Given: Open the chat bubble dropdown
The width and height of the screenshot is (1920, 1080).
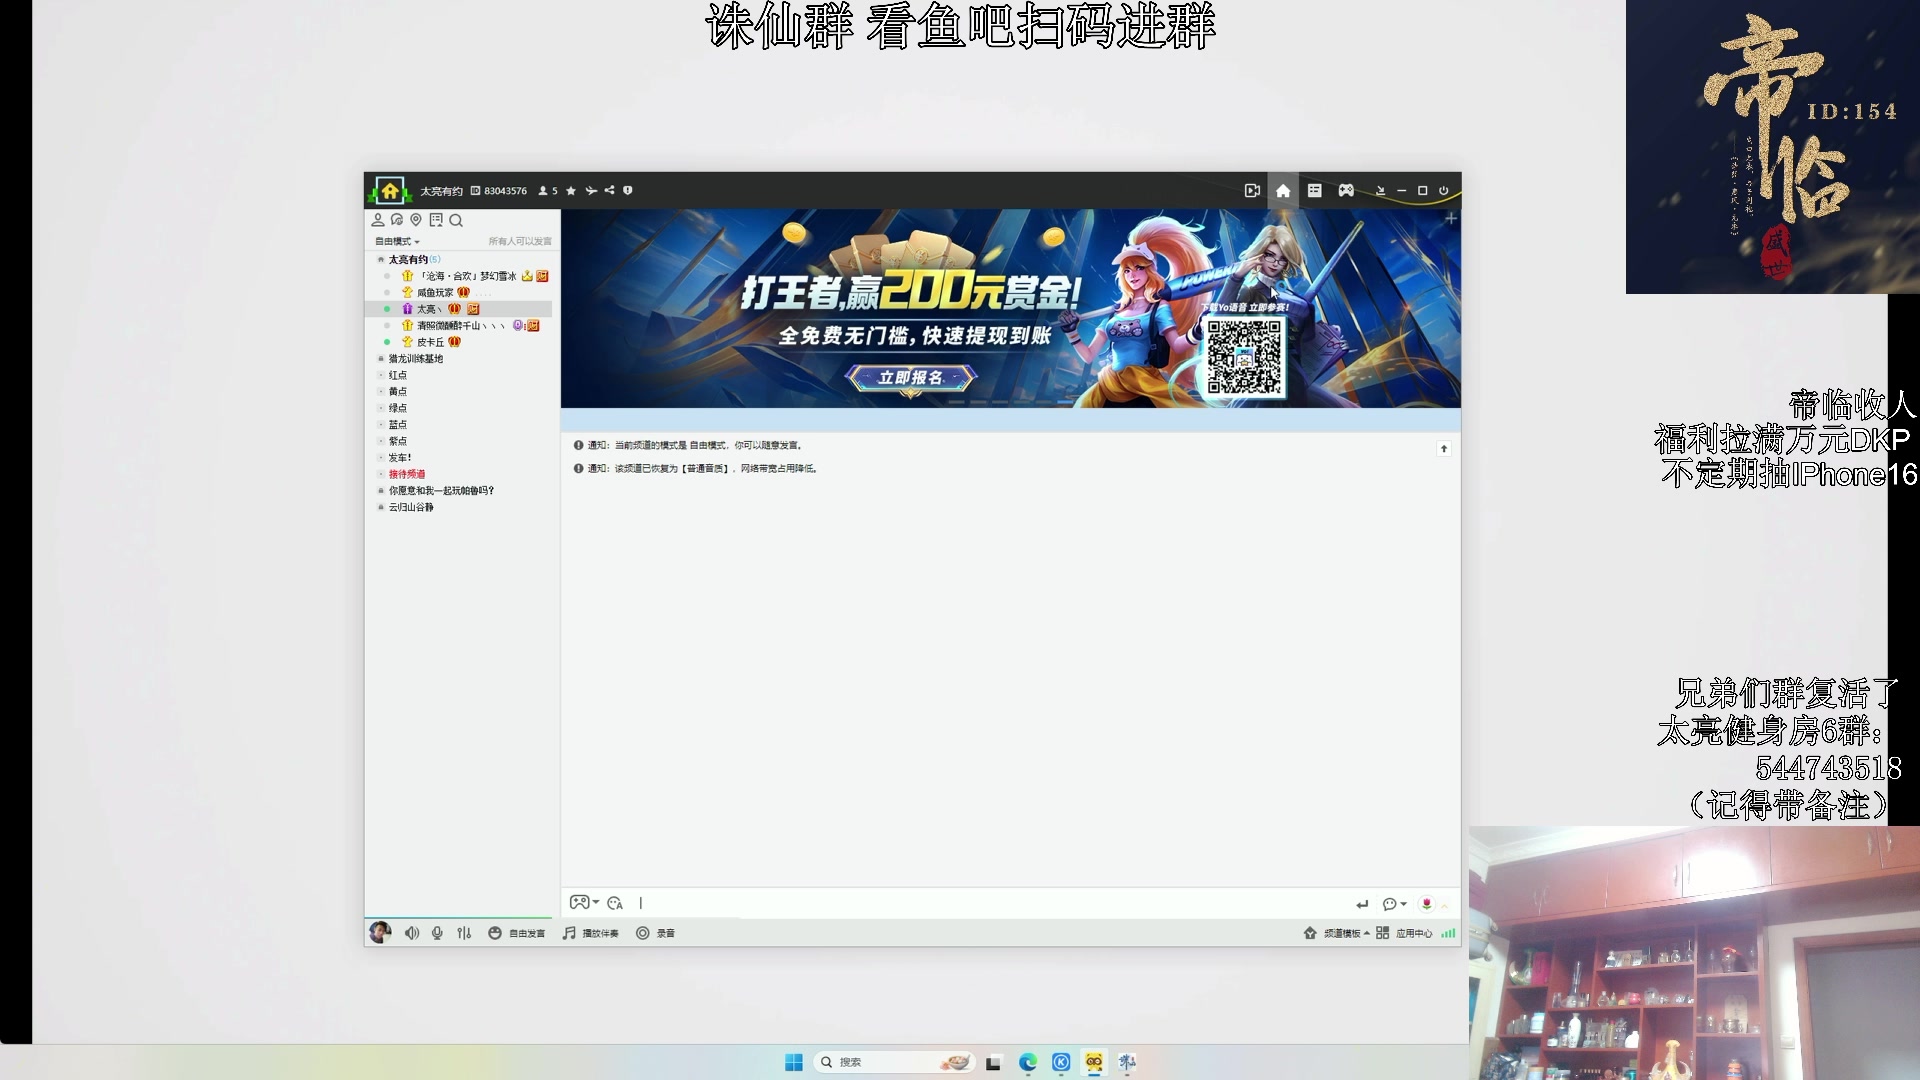Looking at the screenshot, I should pos(1394,904).
